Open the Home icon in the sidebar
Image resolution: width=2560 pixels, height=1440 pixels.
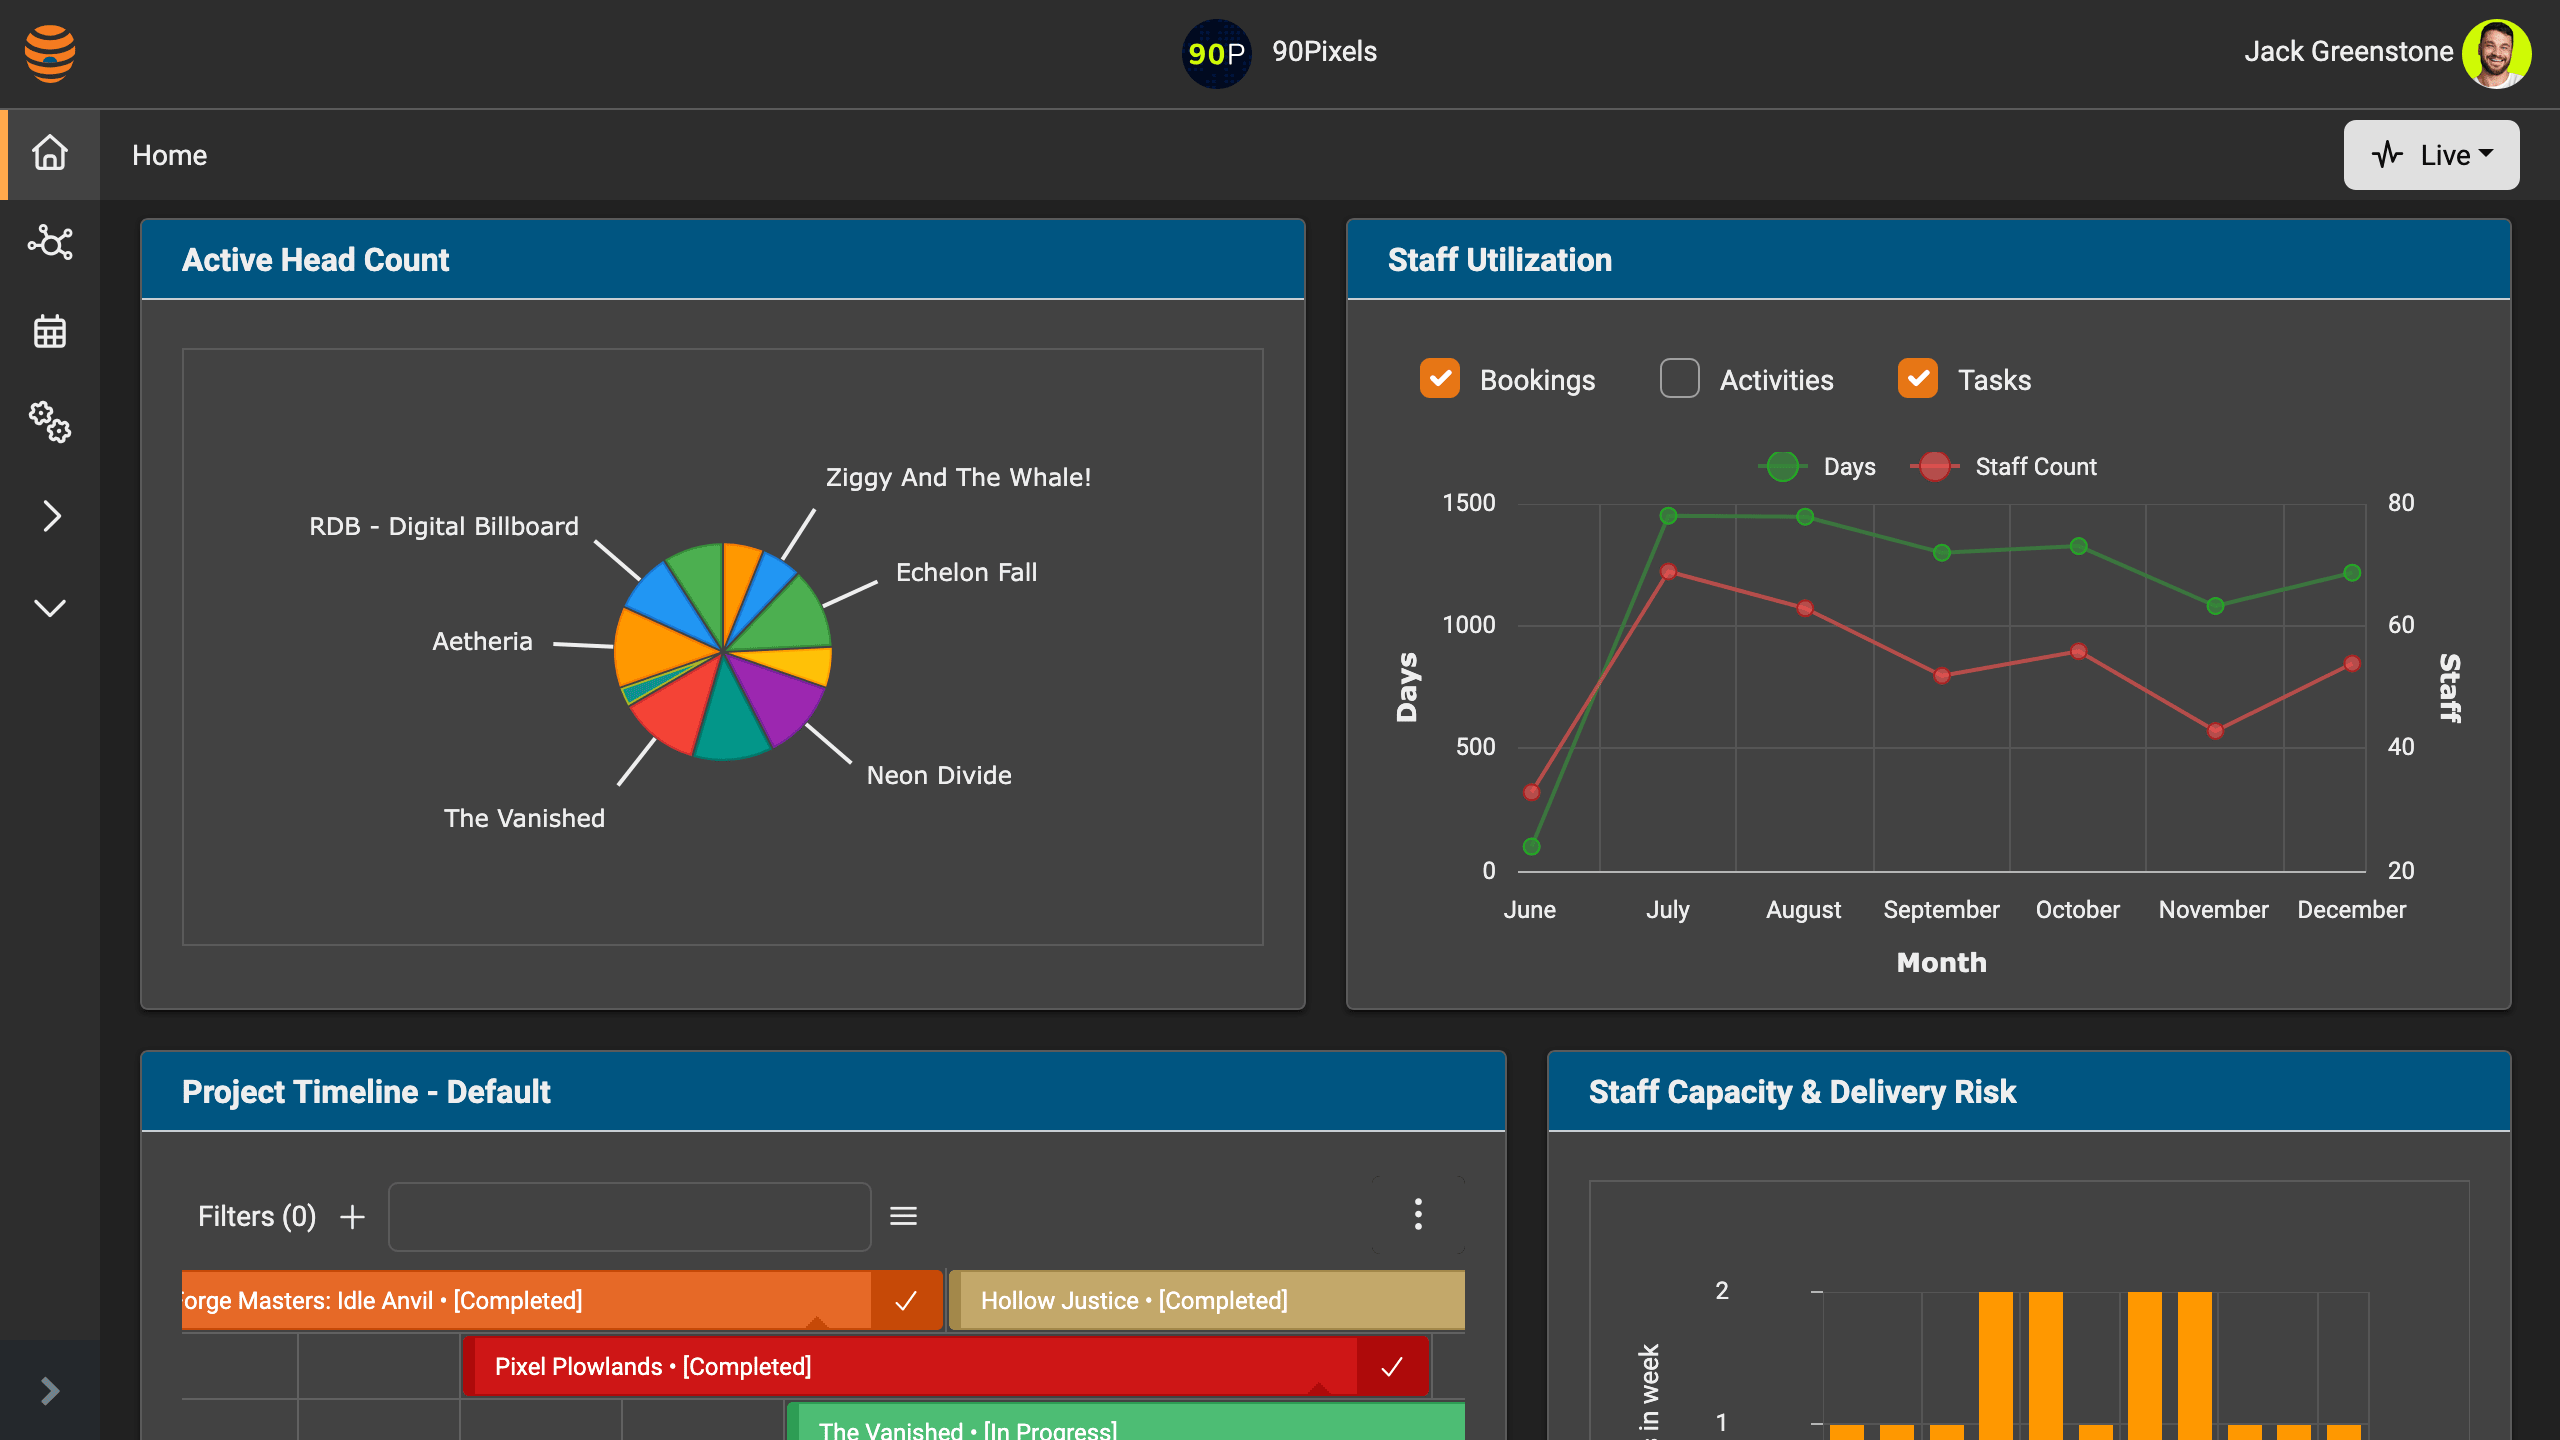click(x=50, y=154)
